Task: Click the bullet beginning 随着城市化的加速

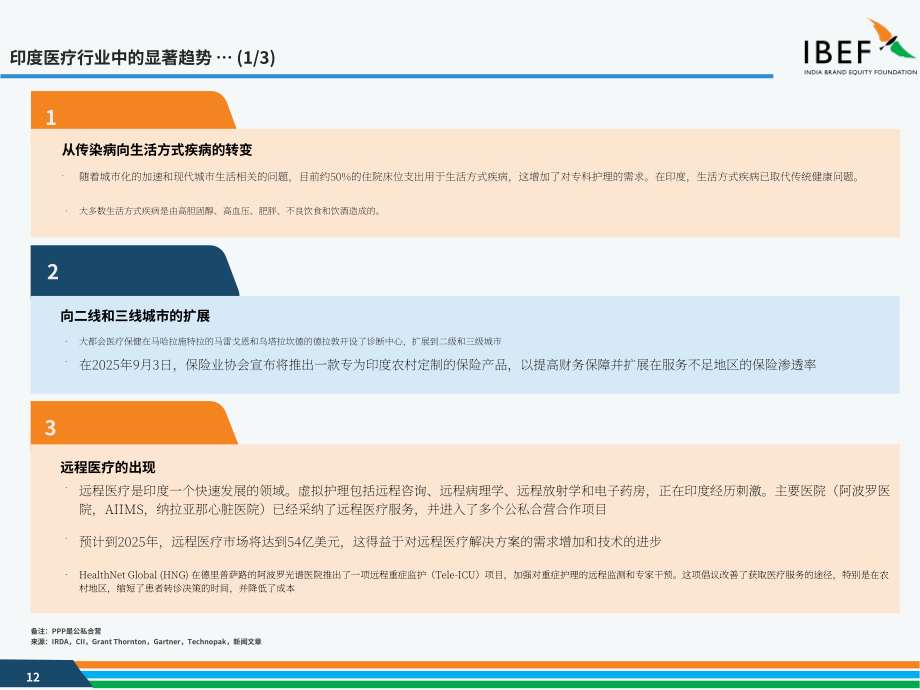Action: tap(469, 177)
